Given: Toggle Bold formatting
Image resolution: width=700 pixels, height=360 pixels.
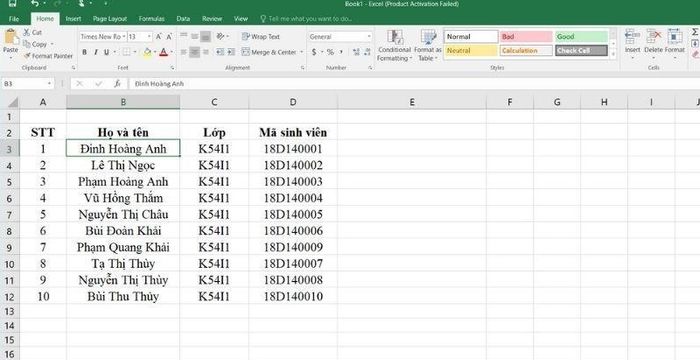Looking at the screenshot, I should [84, 52].
